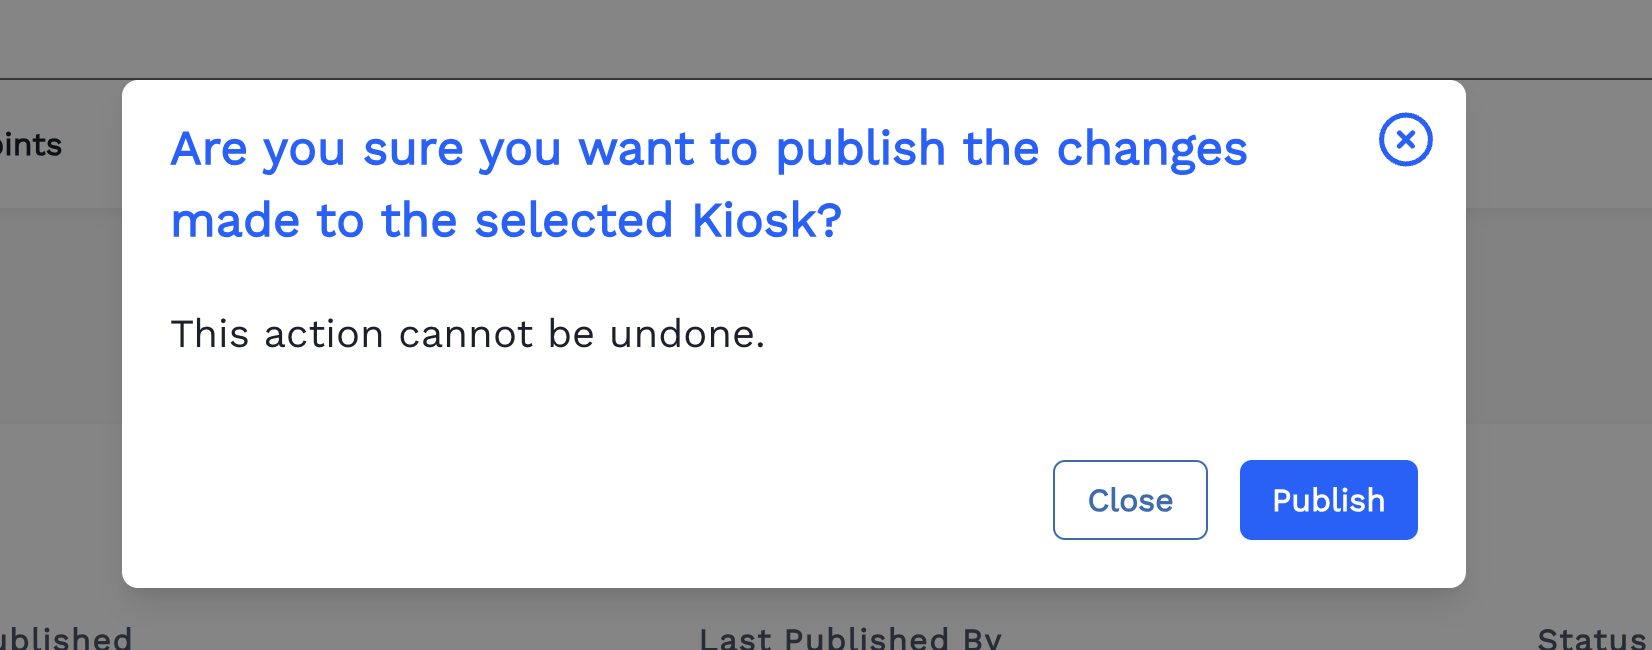The image size is (1652, 650).
Task: Click the 'This action cannot be undone' text
Action: [468, 334]
